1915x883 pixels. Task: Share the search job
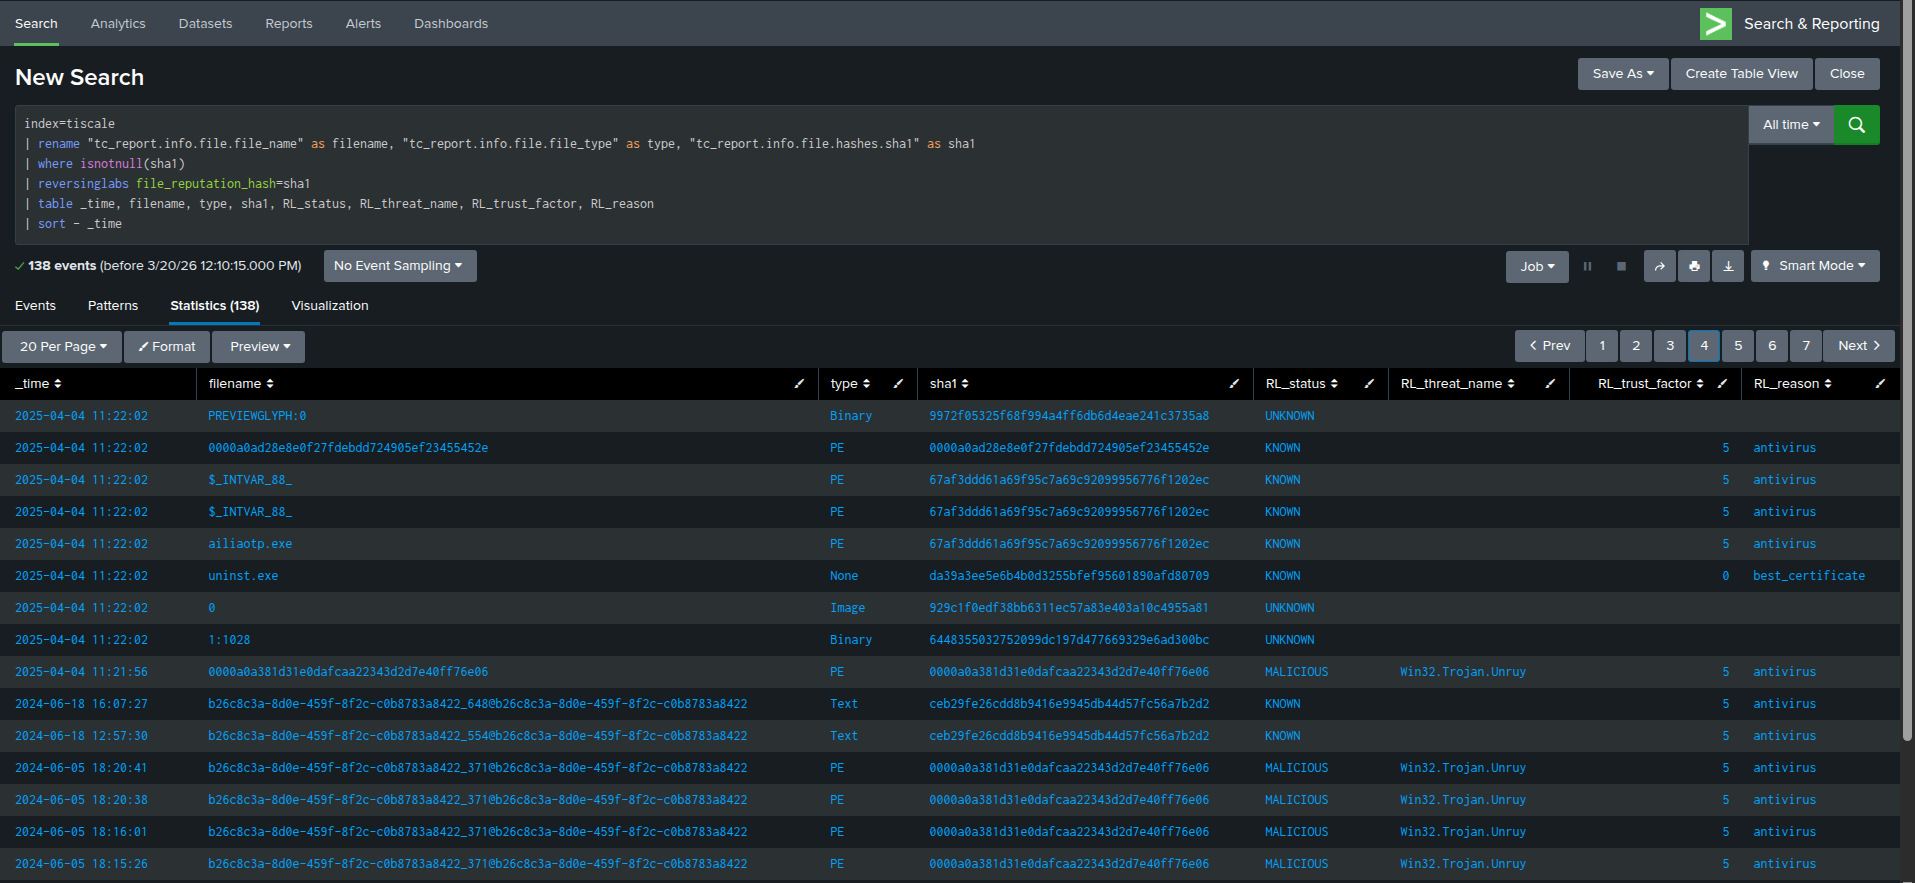[1660, 266]
